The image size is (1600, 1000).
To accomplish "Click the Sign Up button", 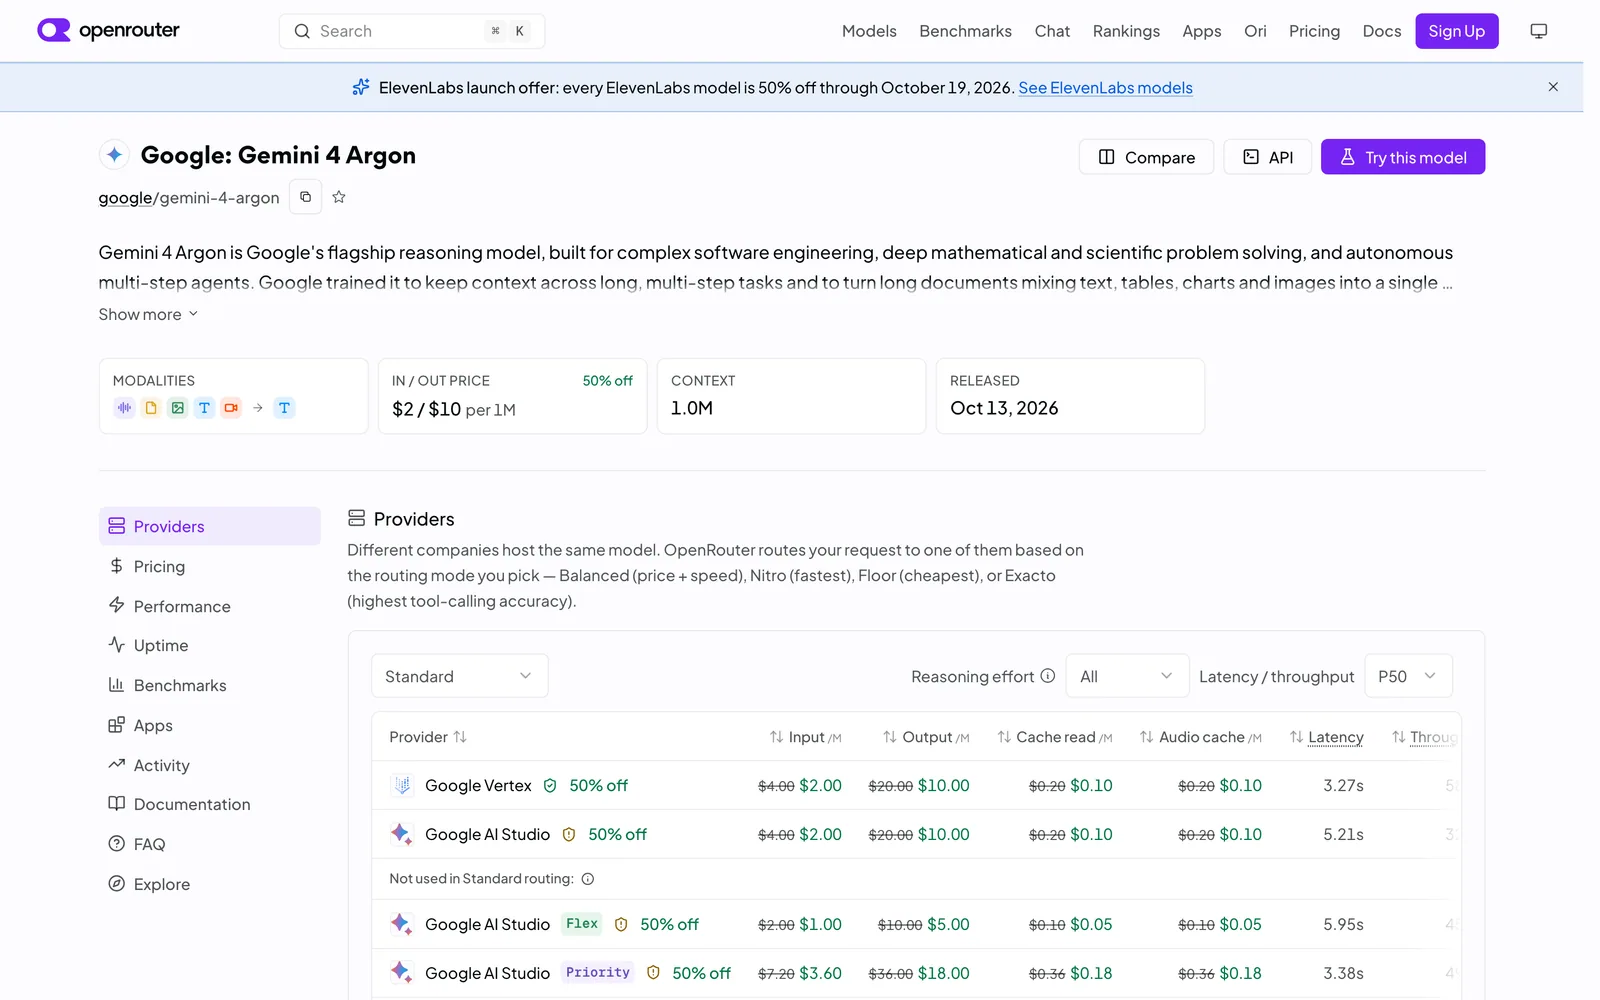I will [x=1456, y=31].
